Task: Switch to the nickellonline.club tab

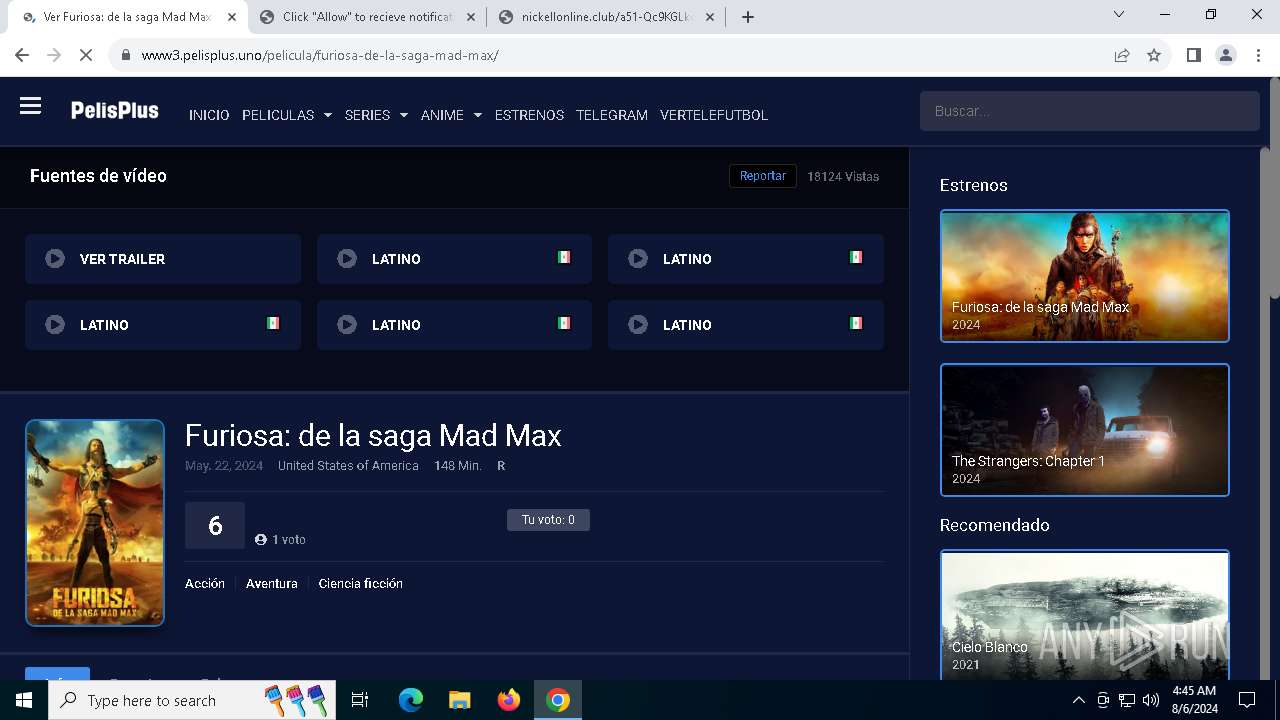Action: (x=607, y=17)
